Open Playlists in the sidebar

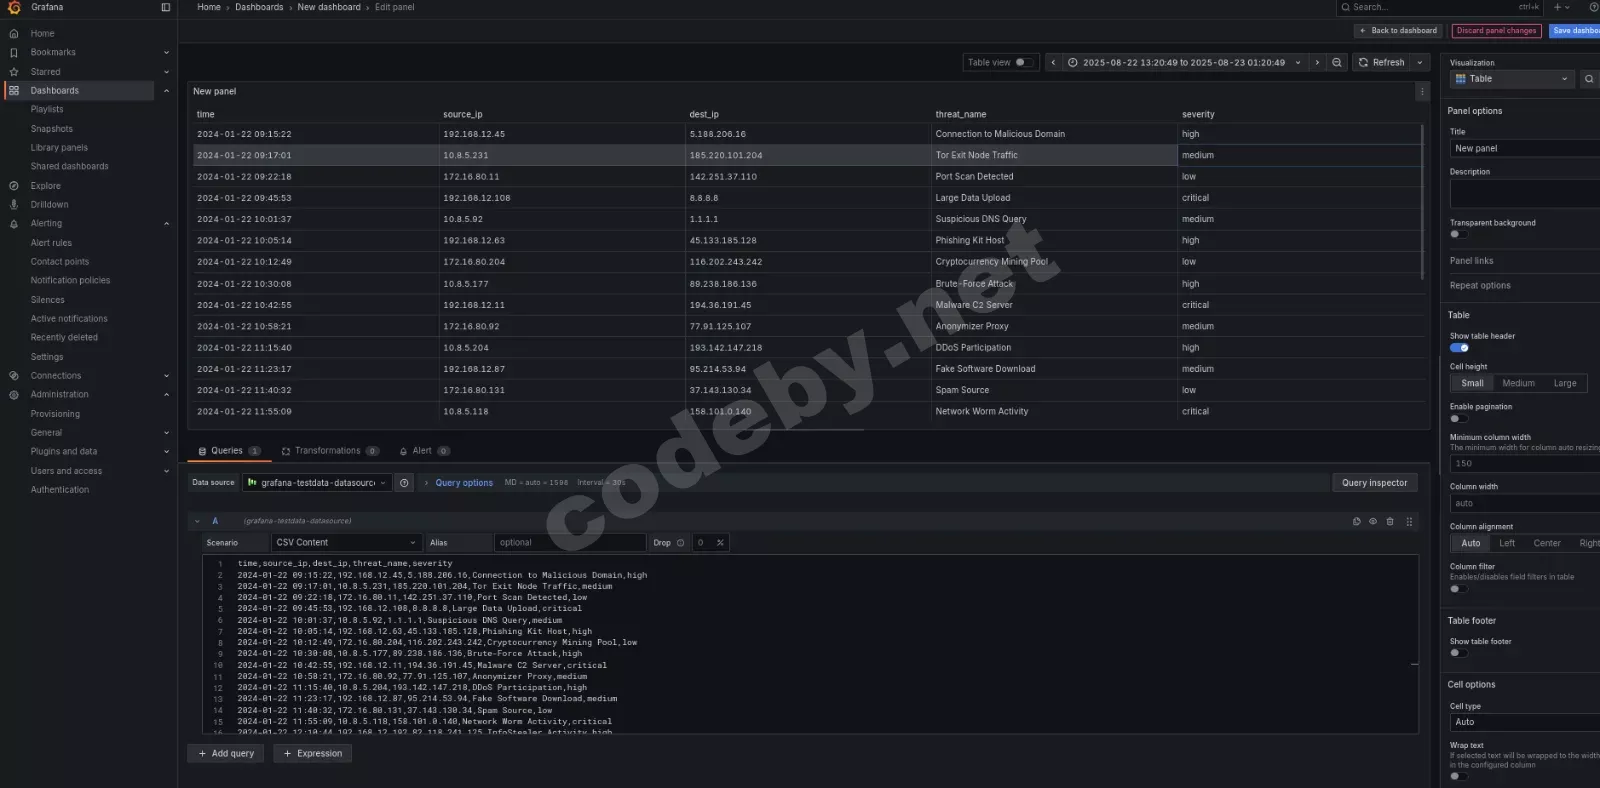point(47,109)
